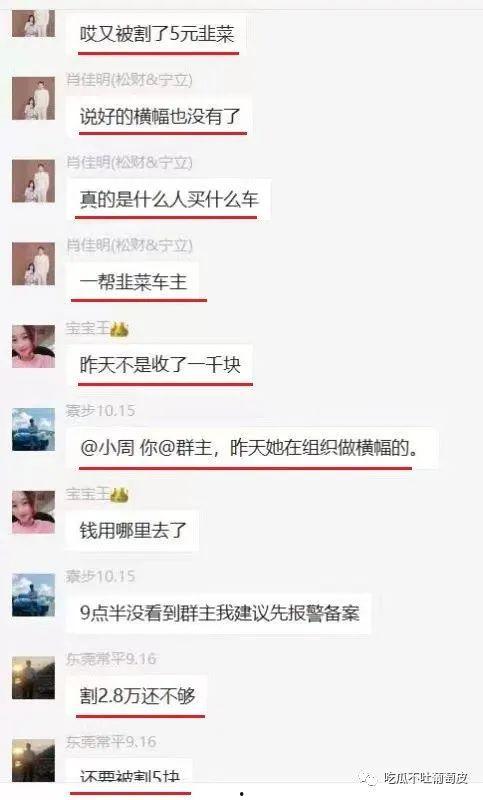Open avatar beside the "@小周 你@群主" message
483x800 pixels.
pyautogui.click(x=33, y=429)
